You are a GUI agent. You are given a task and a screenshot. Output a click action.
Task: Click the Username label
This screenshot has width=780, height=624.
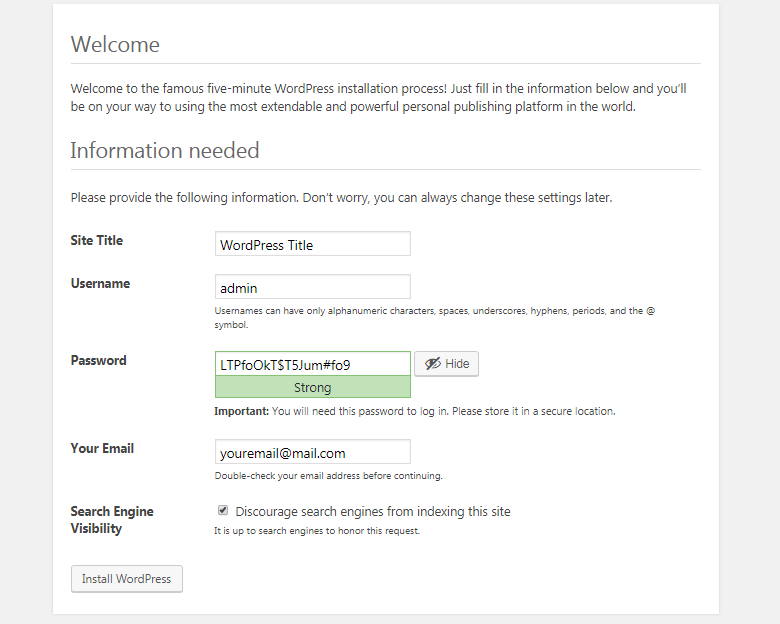pyautogui.click(x=100, y=284)
